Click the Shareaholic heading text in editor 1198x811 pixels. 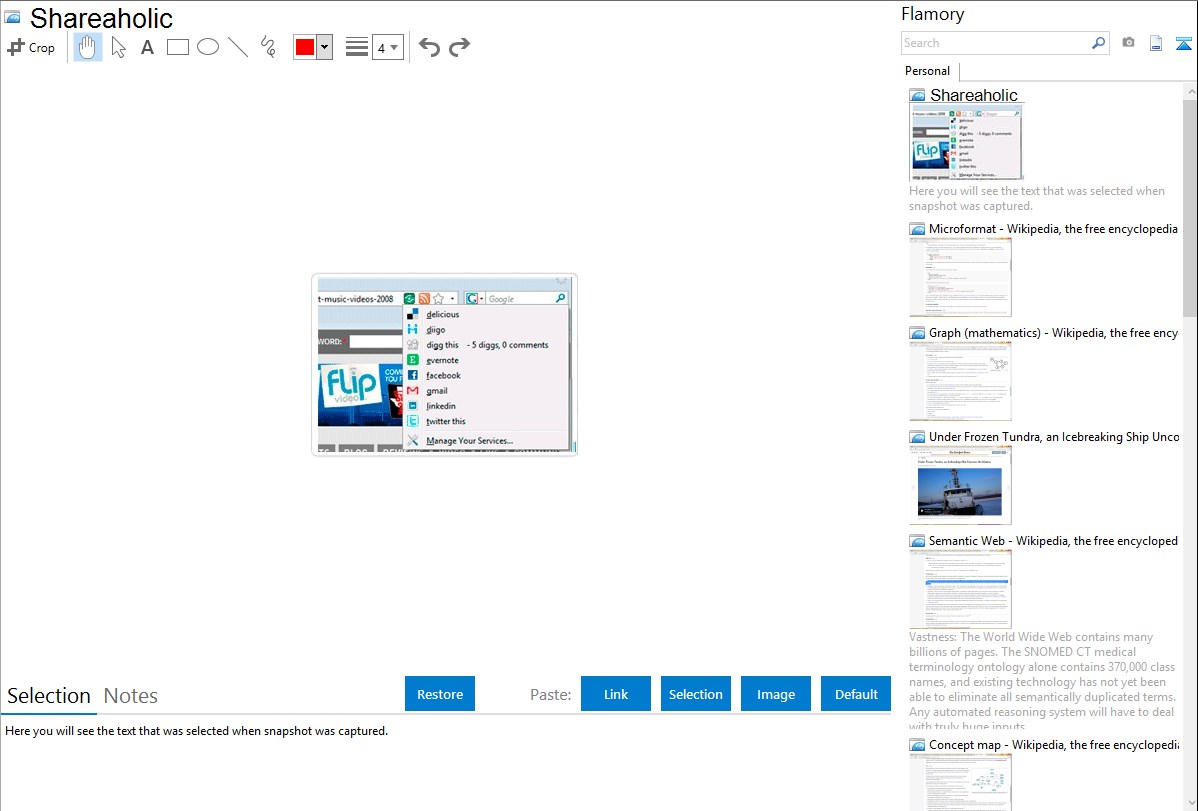(x=102, y=18)
